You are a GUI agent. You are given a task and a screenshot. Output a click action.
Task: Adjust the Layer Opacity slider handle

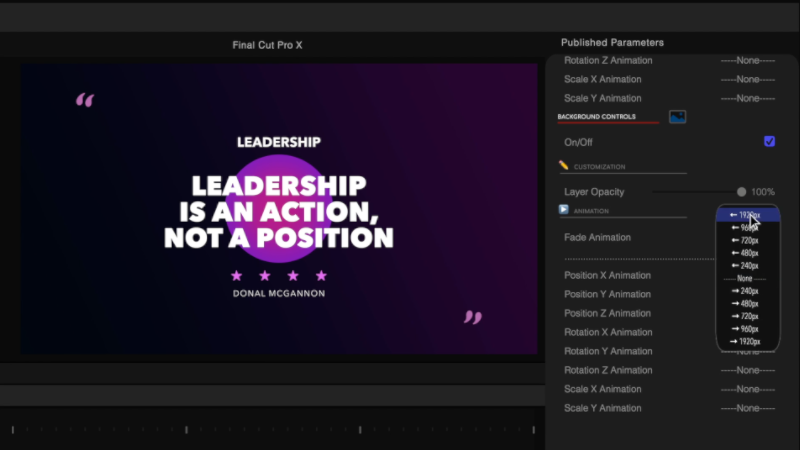click(741, 192)
